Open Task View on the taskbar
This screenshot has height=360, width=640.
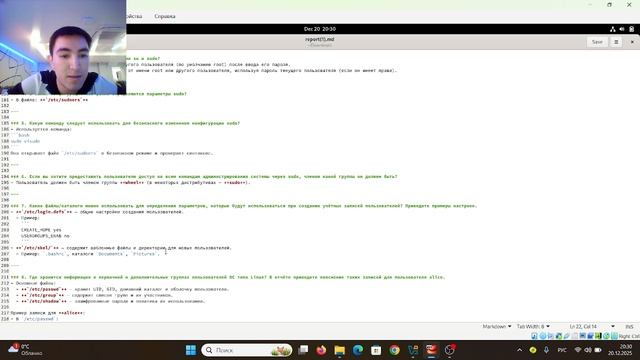[x=303, y=350]
